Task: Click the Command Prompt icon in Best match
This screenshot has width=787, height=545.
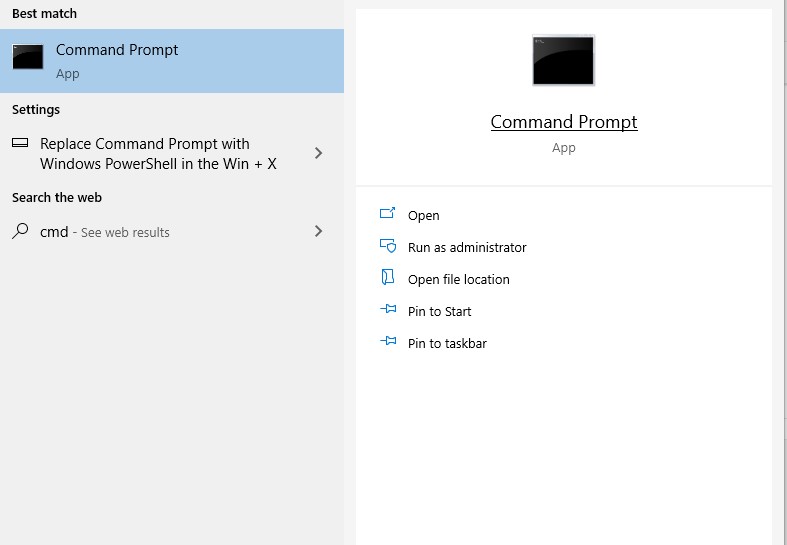Action: (28, 58)
